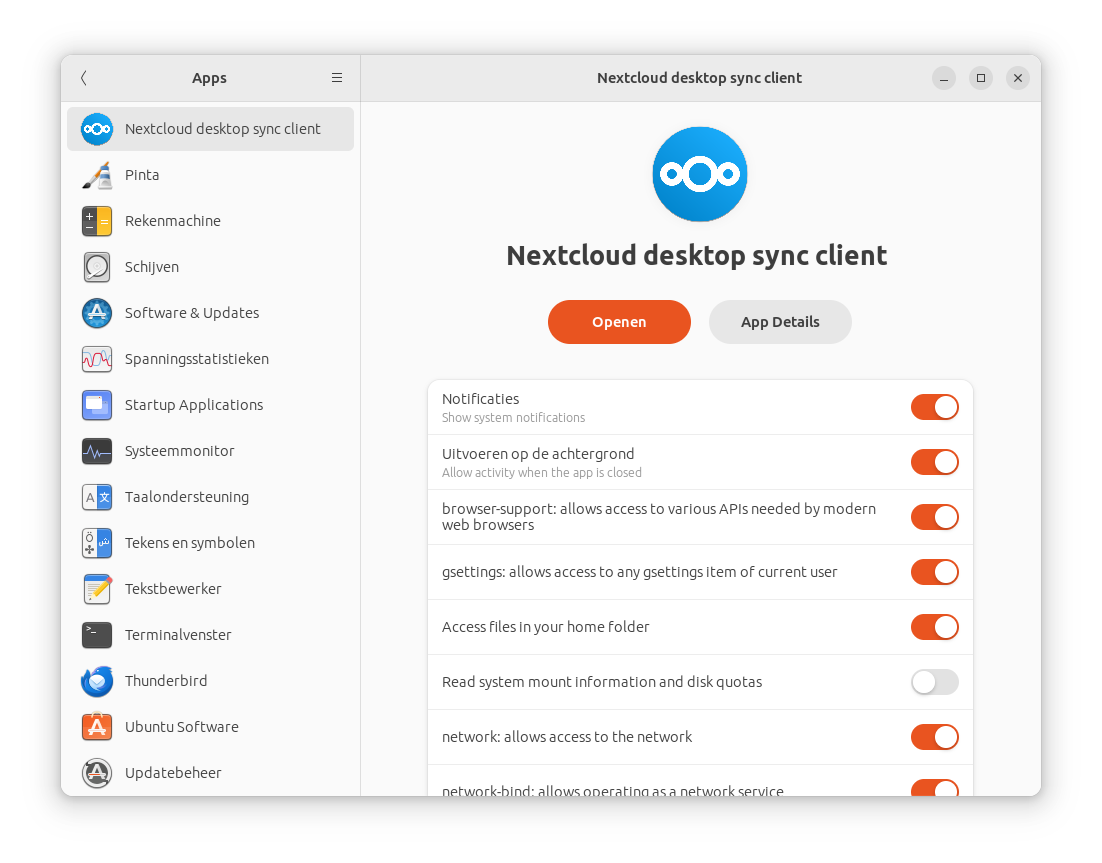Select the Nextcloud desktop sync client icon
This screenshot has width=1102, height=863.
click(x=97, y=129)
